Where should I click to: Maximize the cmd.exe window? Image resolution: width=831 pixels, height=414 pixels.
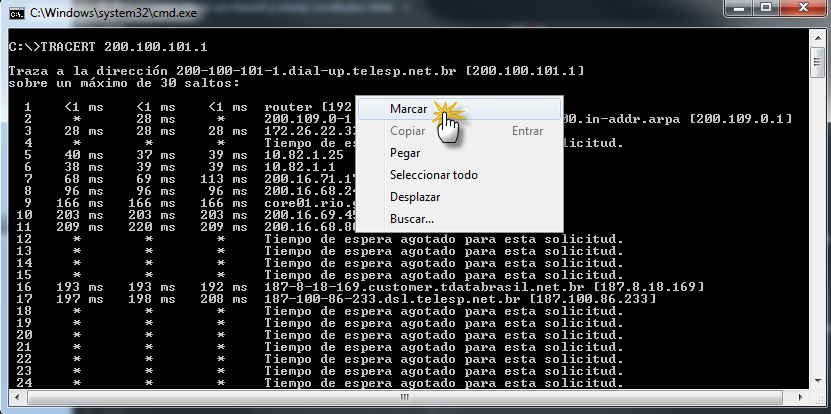coord(766,8)
